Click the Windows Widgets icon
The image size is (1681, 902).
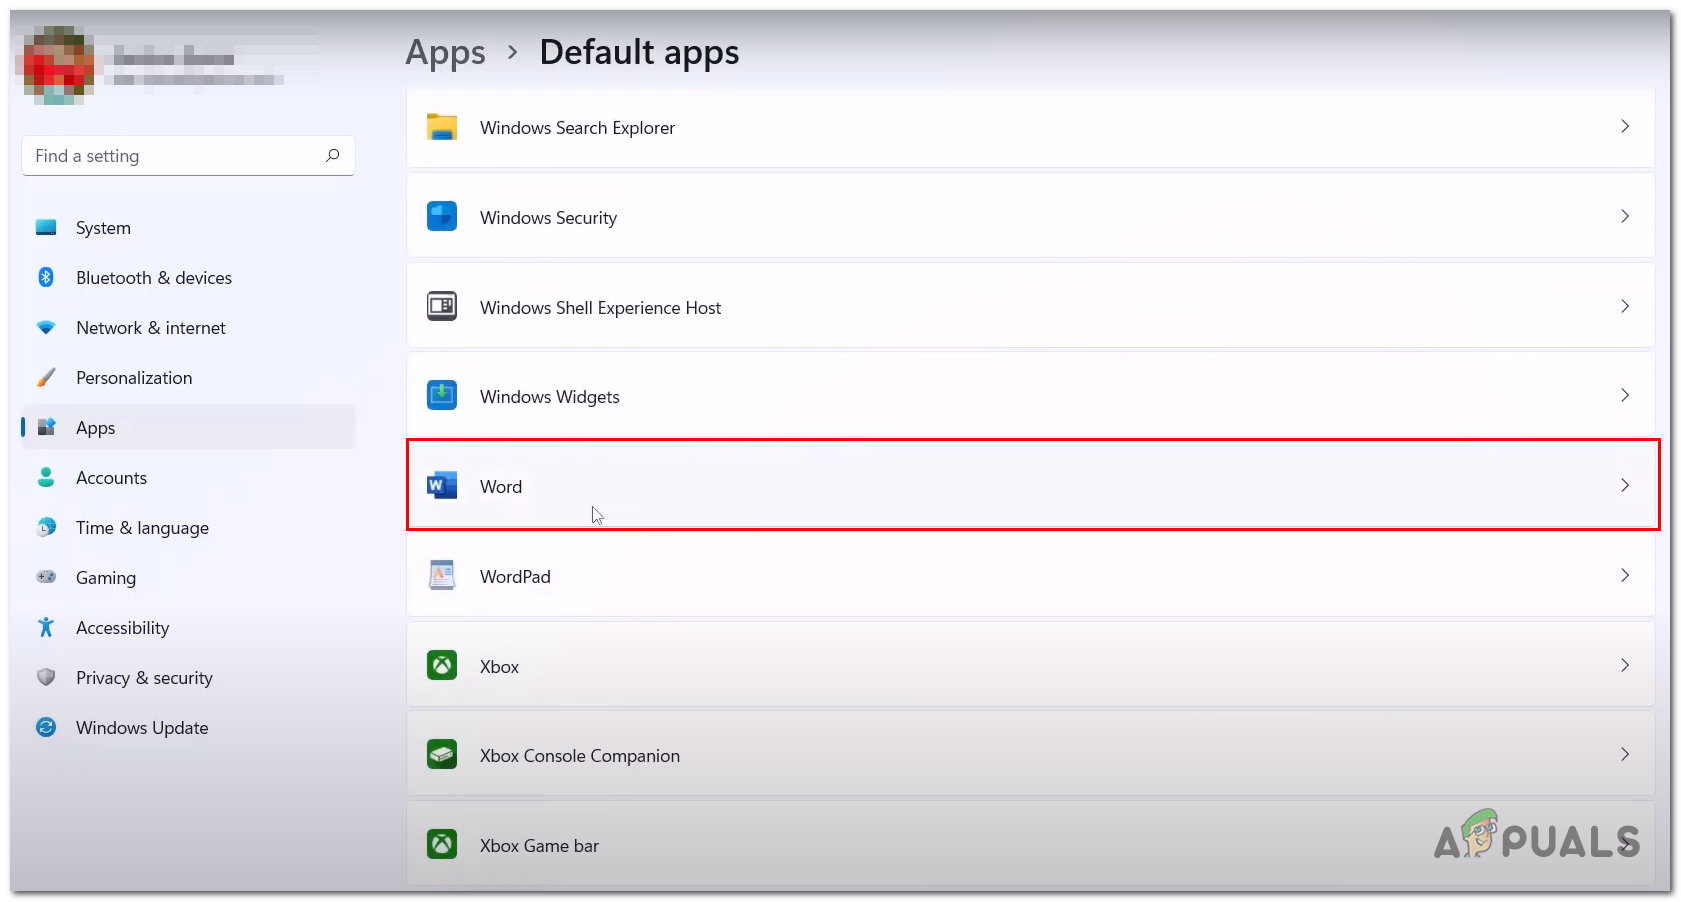pyautogui.click(x=441, y=396)
